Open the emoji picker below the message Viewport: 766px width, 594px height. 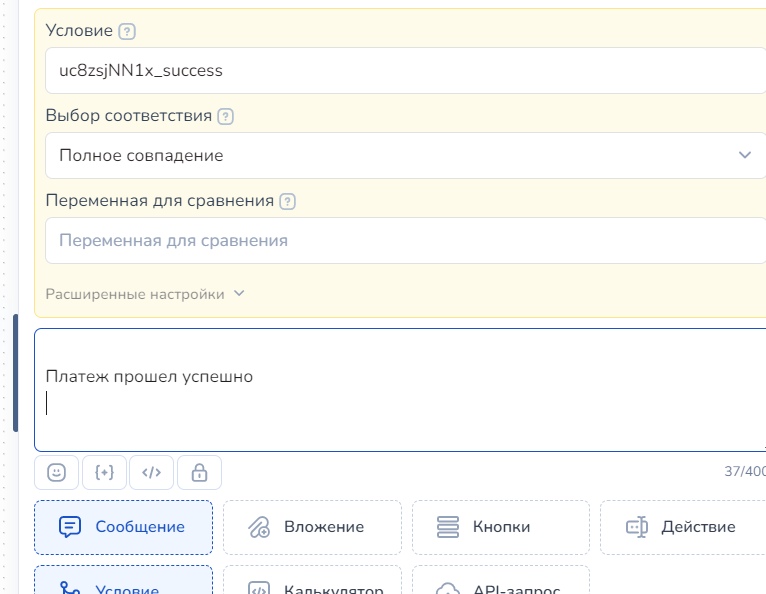[x=56, y=473]
